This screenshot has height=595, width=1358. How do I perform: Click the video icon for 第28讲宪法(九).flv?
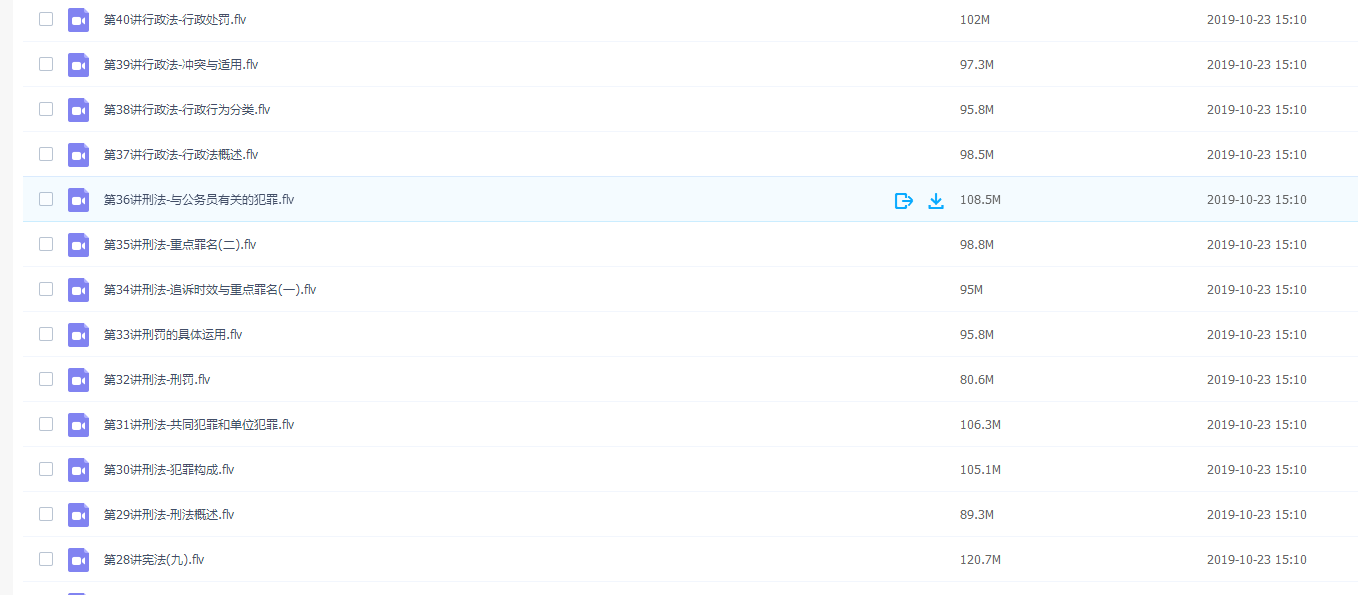click(x=79, y=560)
